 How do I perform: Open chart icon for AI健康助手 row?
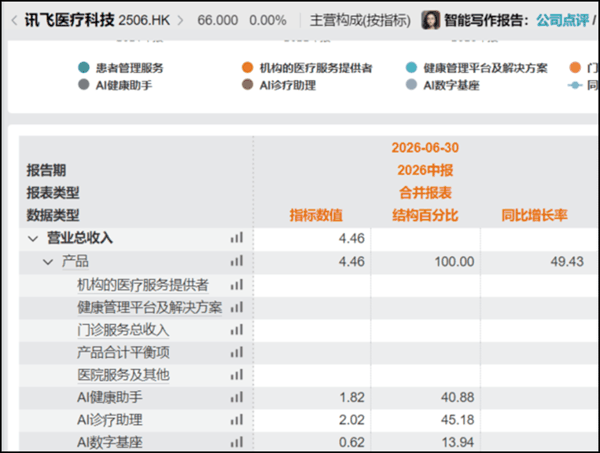pos(236,398)
